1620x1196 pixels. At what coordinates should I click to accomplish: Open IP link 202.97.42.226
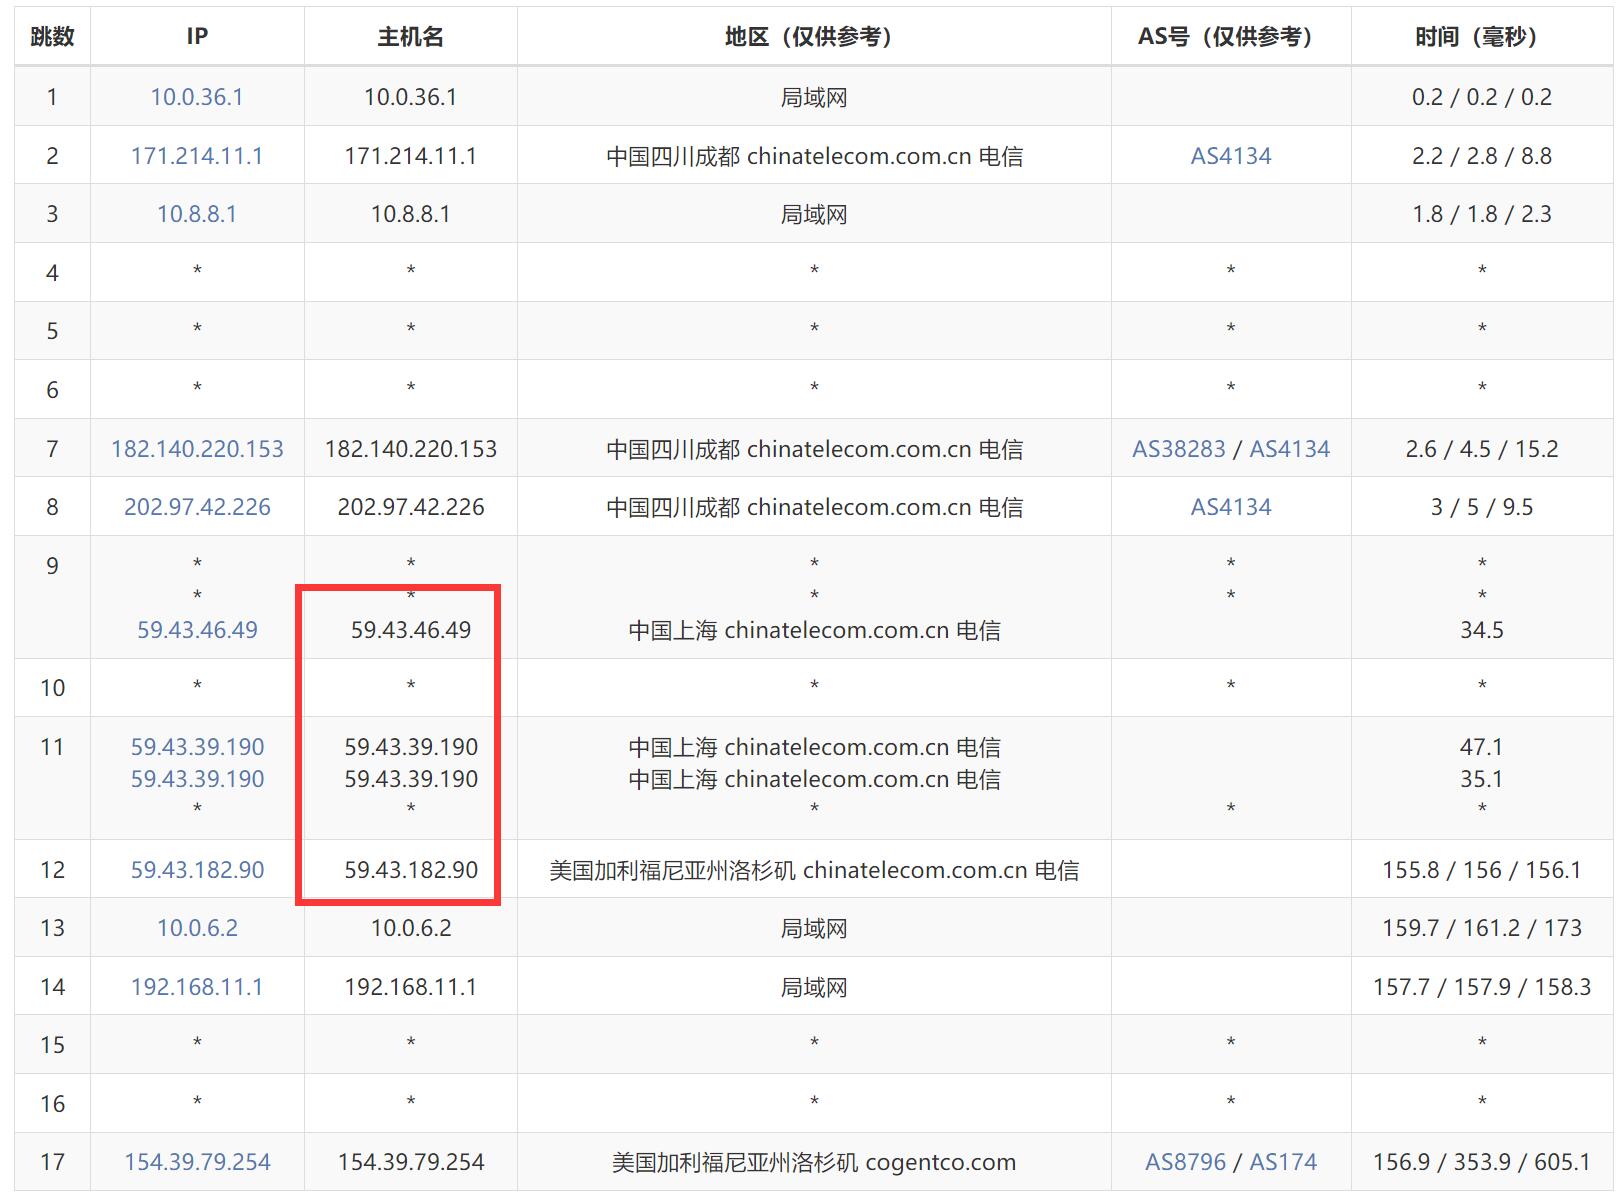[x=197, y=507]
